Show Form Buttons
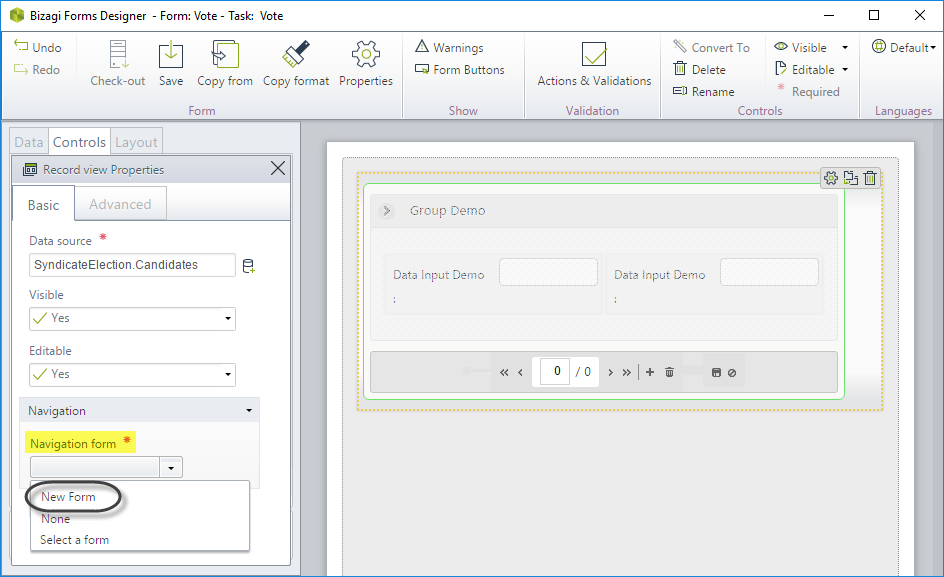 coord(460,70)
